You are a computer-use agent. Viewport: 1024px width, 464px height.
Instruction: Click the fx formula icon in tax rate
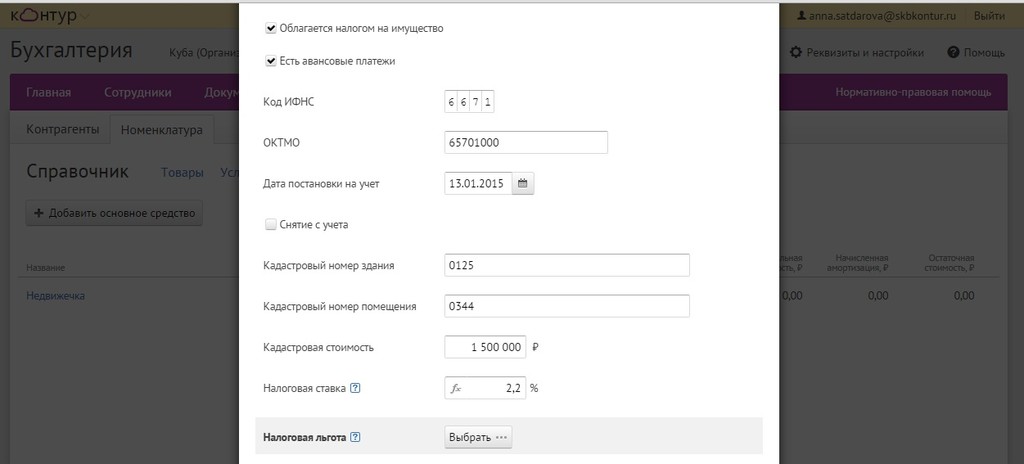(456, 388)
